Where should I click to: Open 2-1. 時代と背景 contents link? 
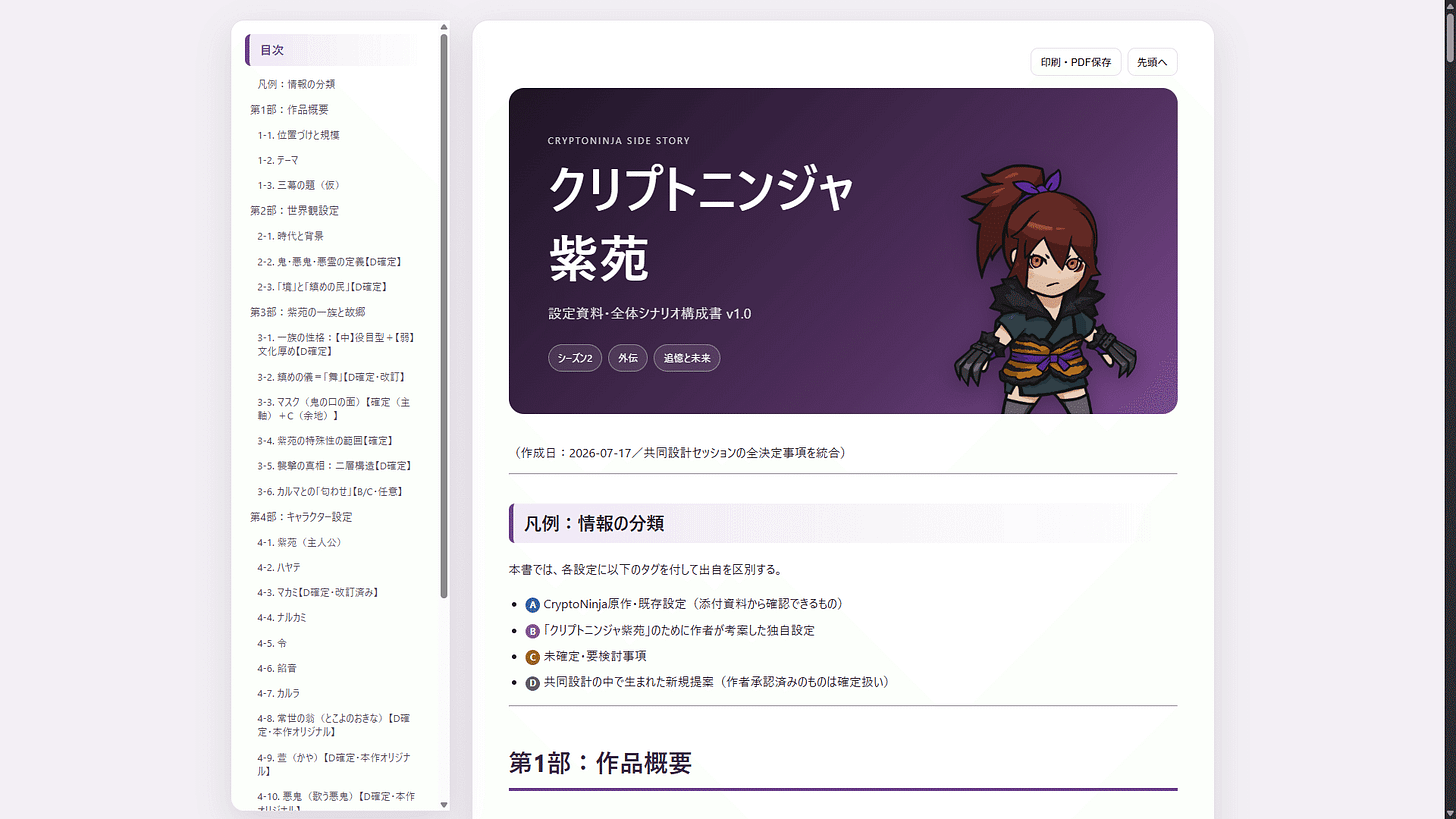290,236
